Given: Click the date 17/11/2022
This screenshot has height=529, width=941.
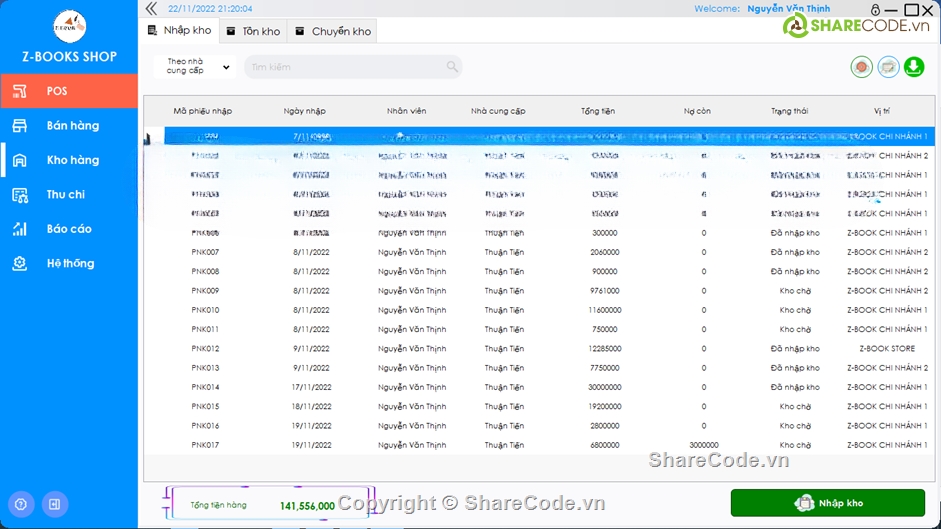Looking at the screenshot, I should tap(311, 387).
